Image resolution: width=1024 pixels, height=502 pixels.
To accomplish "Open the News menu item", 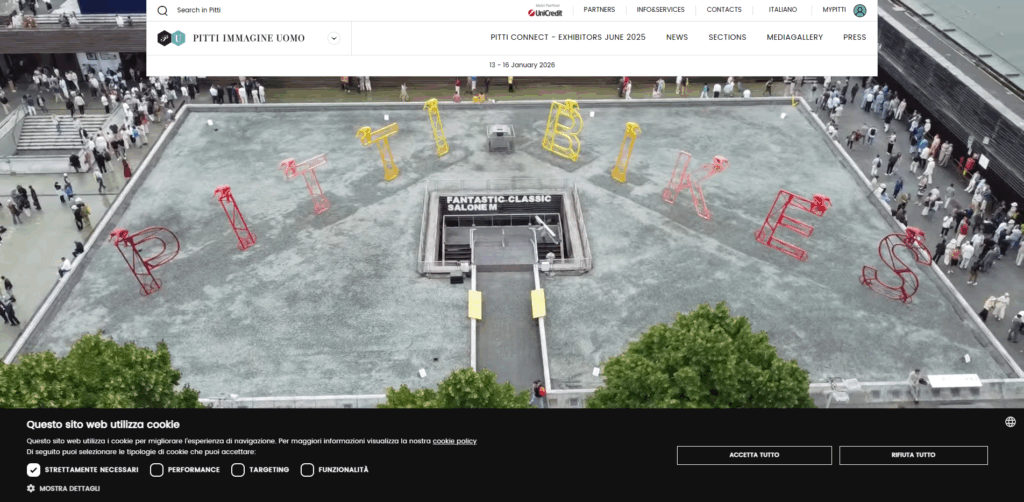I will 677,37.
